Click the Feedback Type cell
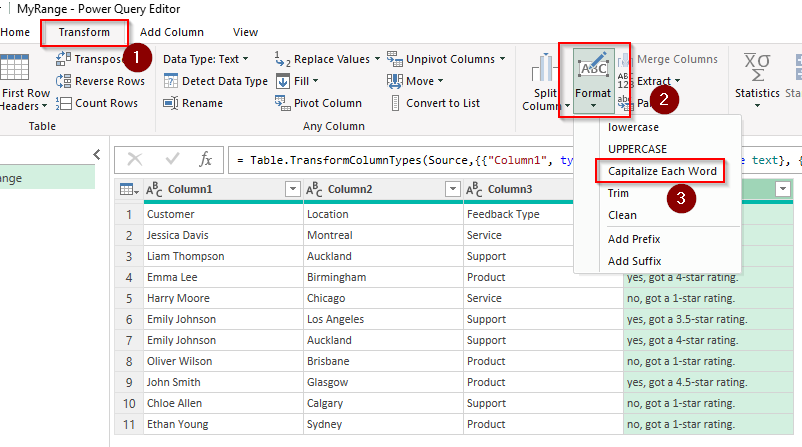Image resolution: width=802 pixels, height=447 pixels. 519,214
